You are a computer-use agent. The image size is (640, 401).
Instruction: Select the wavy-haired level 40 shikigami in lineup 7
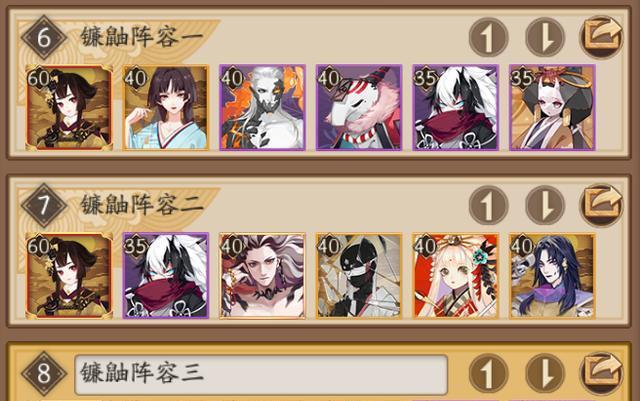coord(262,276)
